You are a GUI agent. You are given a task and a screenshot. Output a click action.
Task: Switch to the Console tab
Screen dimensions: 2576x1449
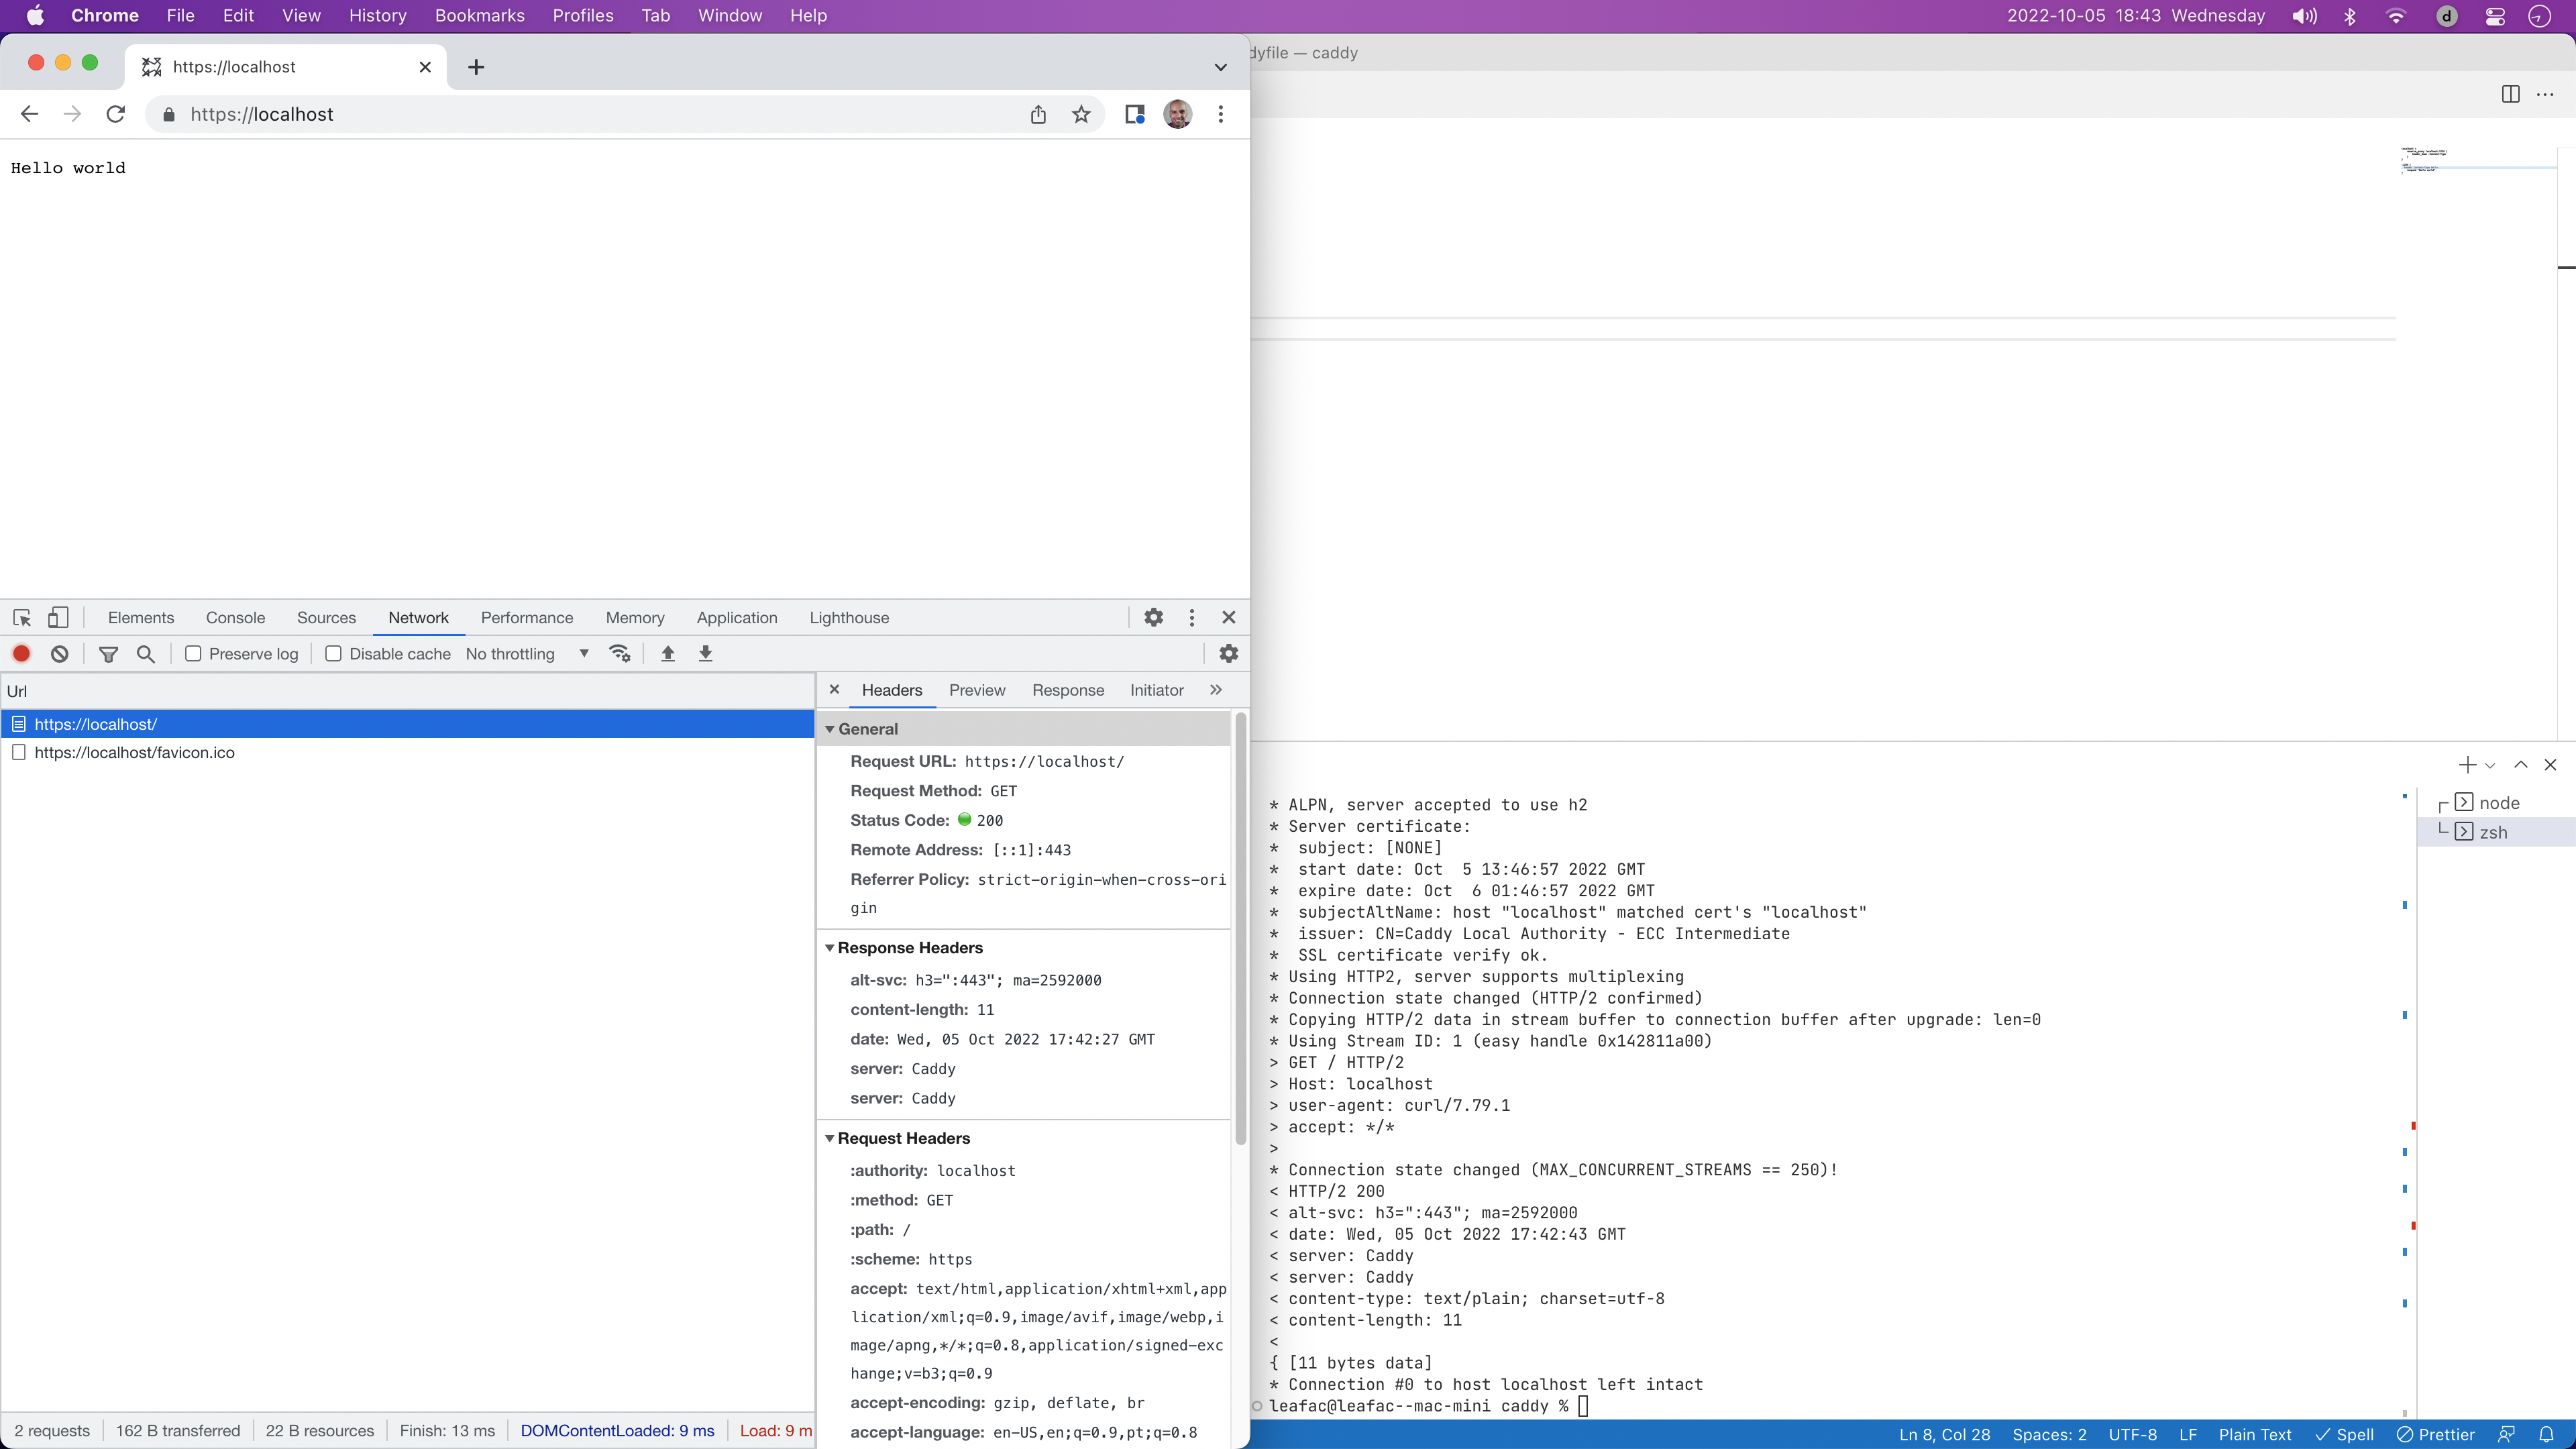[x=235, y=617]
